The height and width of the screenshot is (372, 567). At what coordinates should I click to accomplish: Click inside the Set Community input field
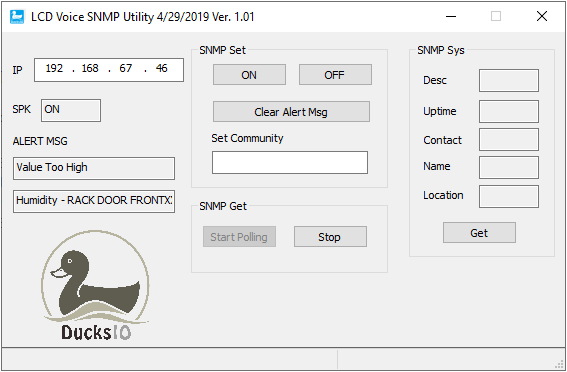tap(290, 163)
